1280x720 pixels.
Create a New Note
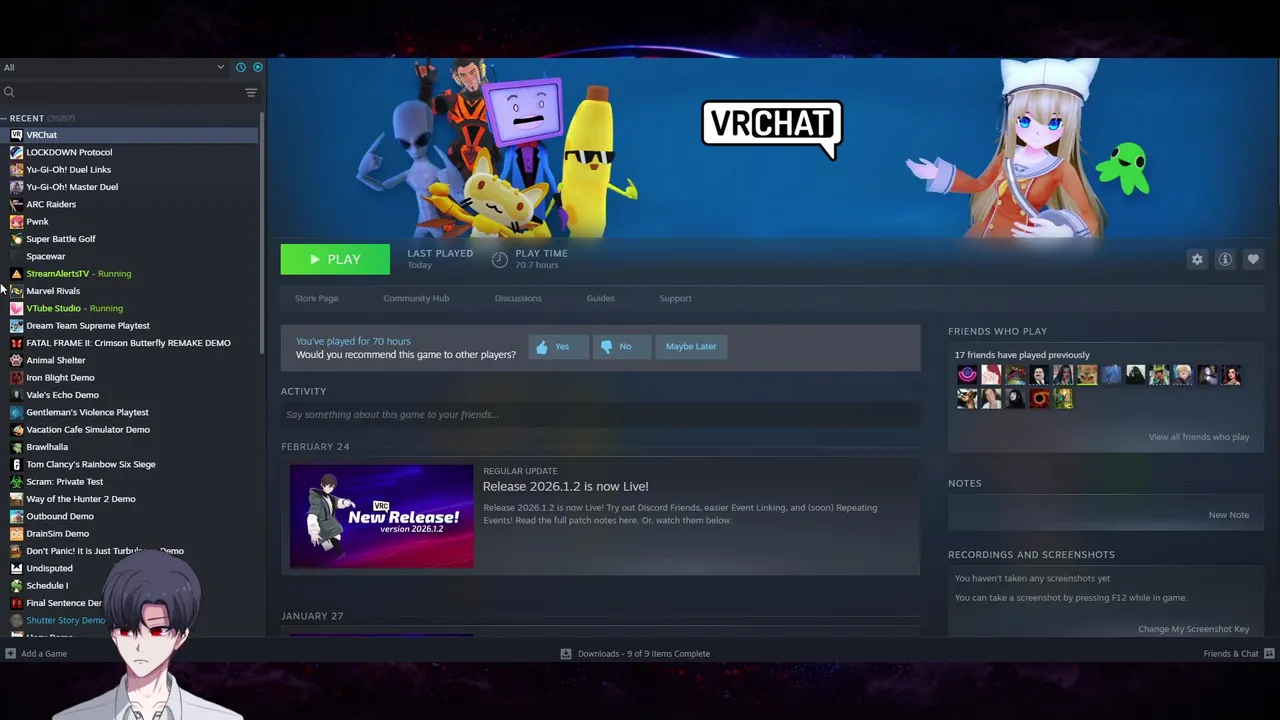[1228, 515]
